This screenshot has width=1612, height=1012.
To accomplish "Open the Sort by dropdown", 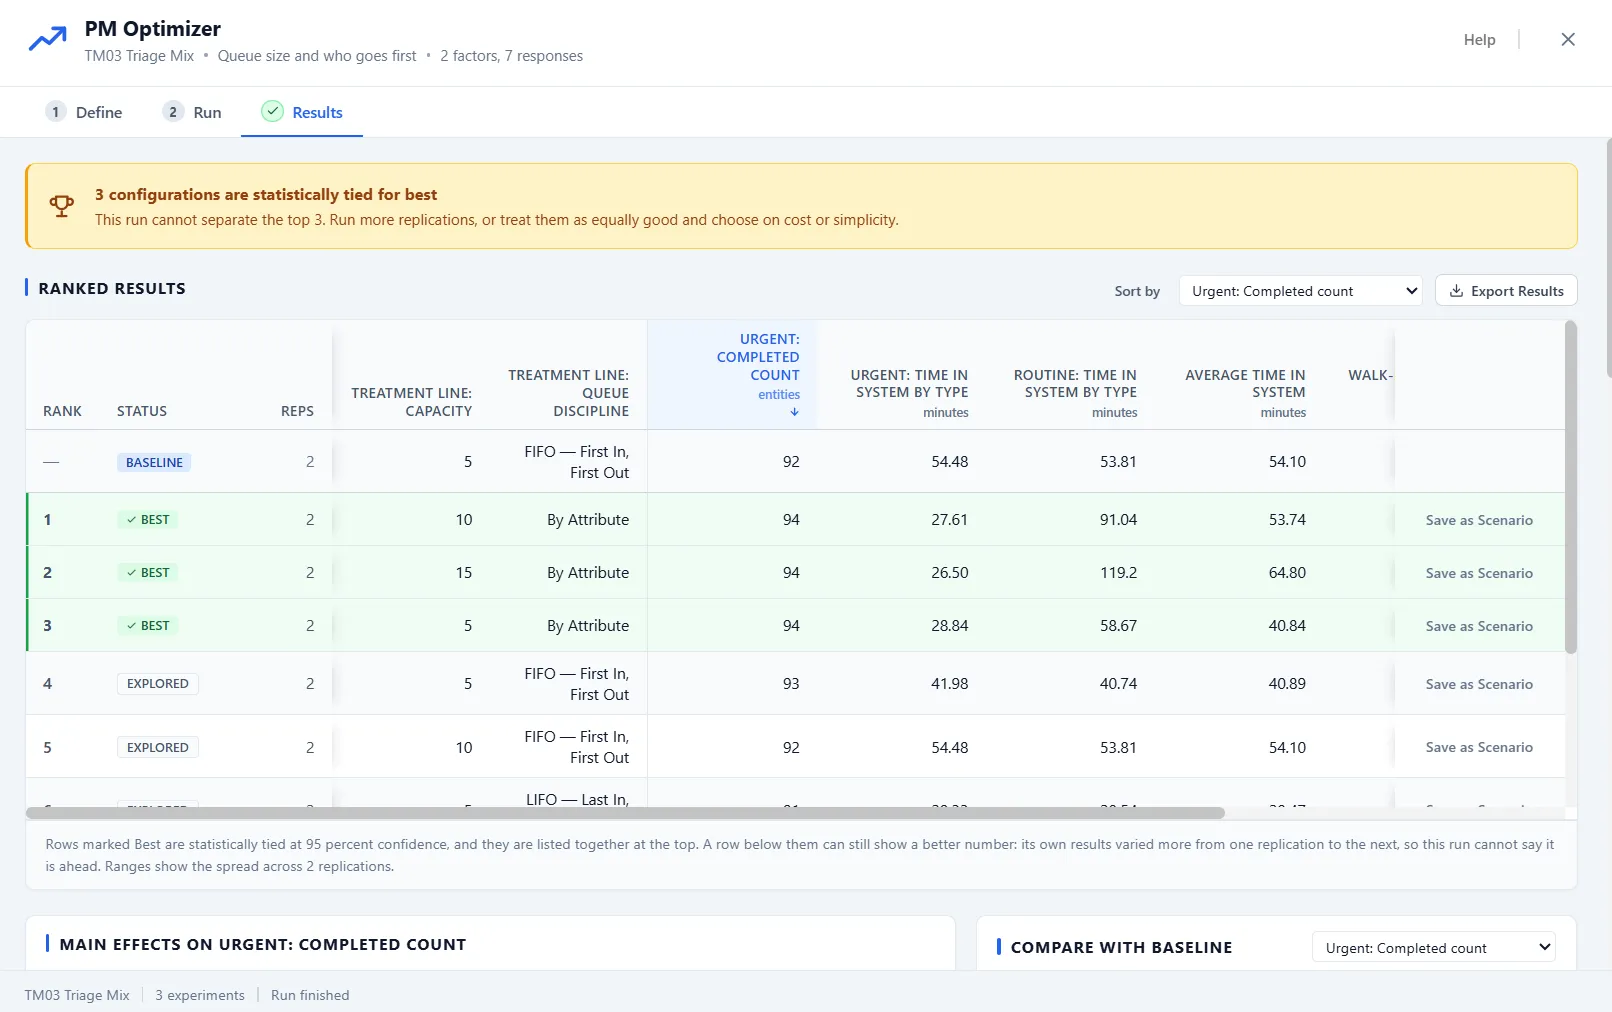I will [x=1300, y=291].
